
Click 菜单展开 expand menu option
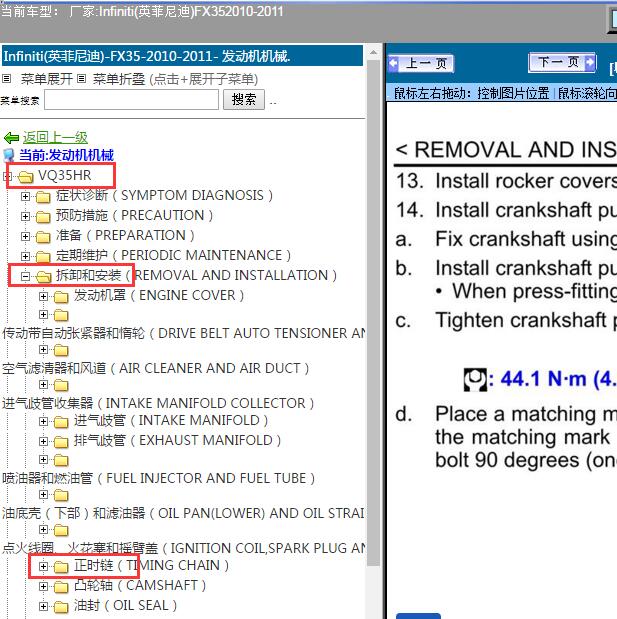point(47,79)
